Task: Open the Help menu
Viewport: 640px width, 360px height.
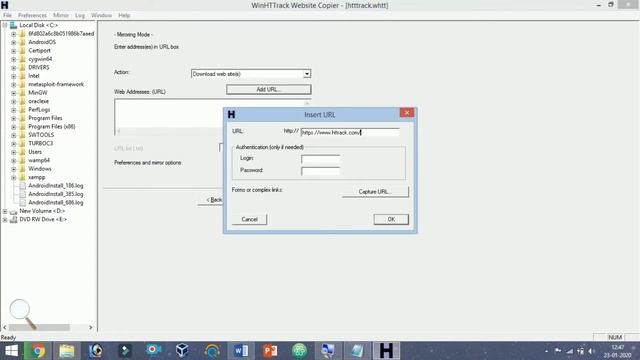Action: coord(124,15)
